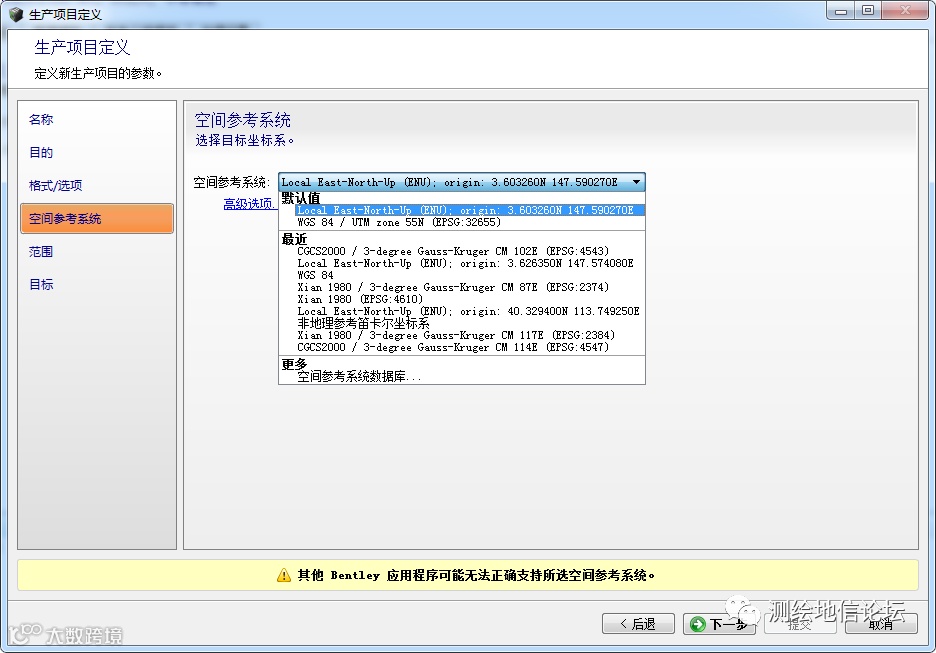Go to the 目的 step
The height and width of the screenshot is (653, 936).
[x=41, y=152]
